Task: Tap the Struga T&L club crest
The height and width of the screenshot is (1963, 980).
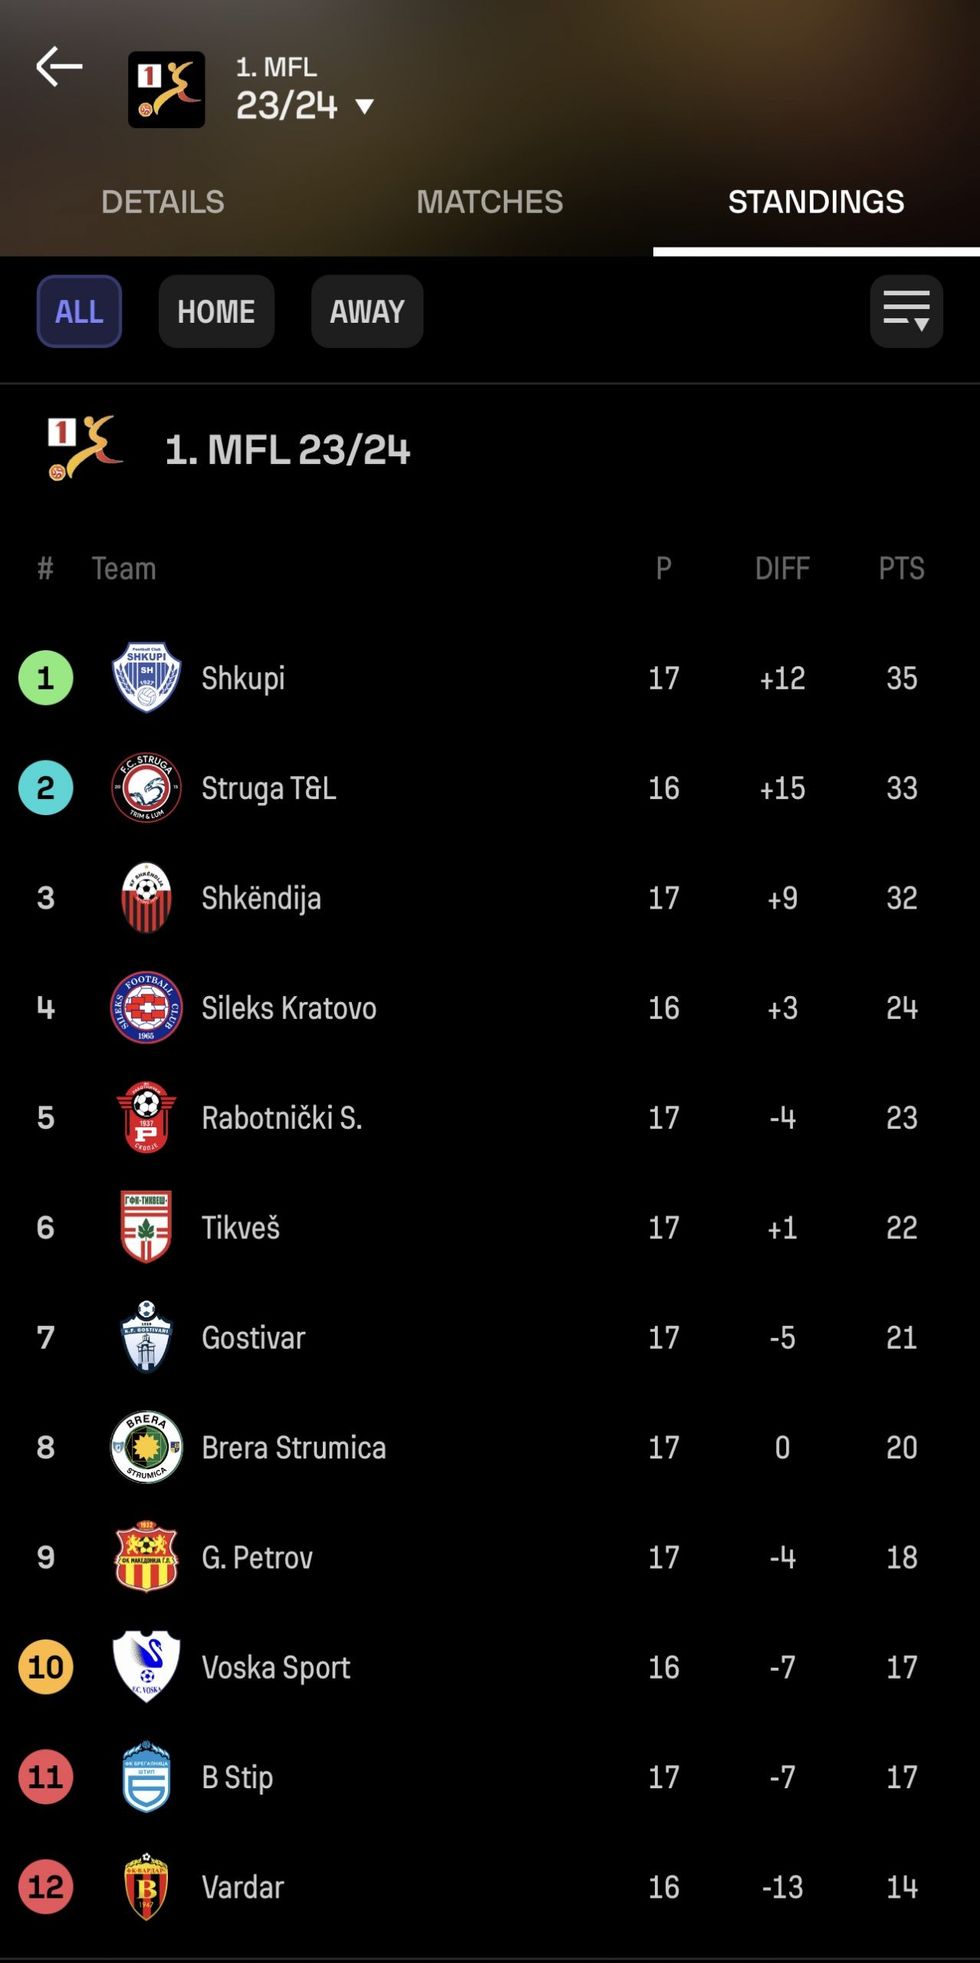Action: pyautogui.click(x=146, y=788)
